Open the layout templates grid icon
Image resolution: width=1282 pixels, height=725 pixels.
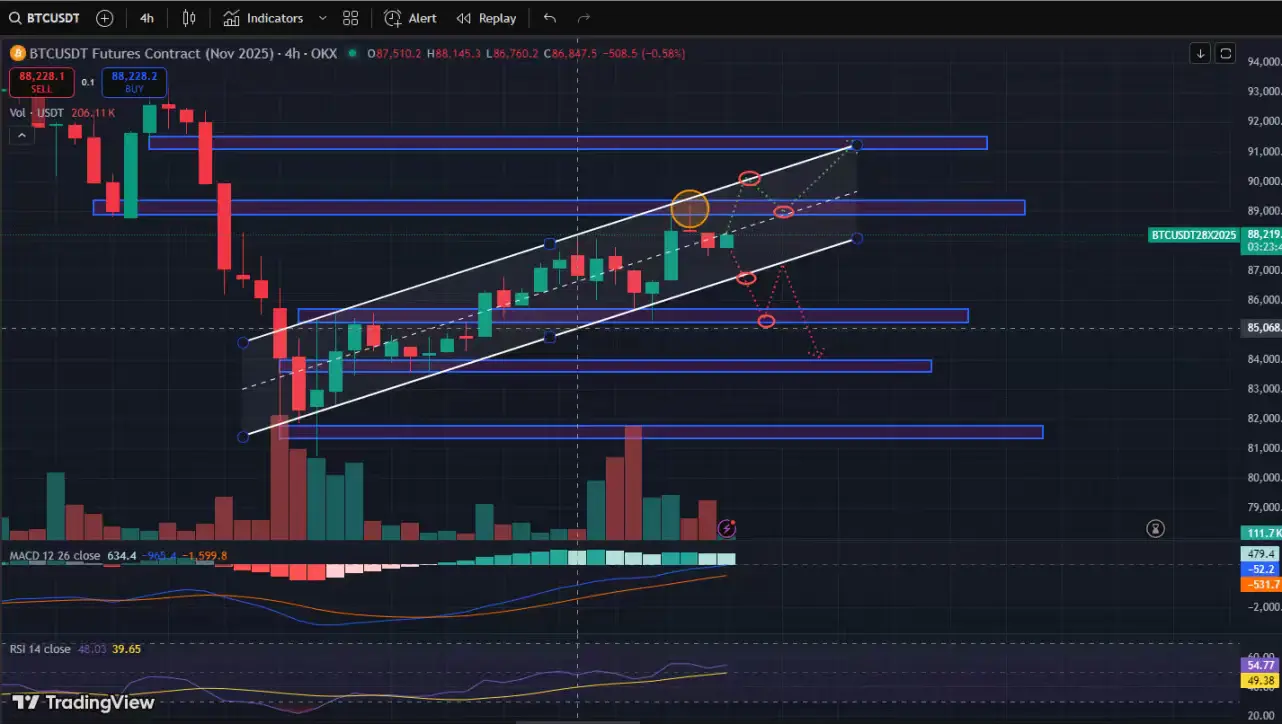[x=350, y=18]
